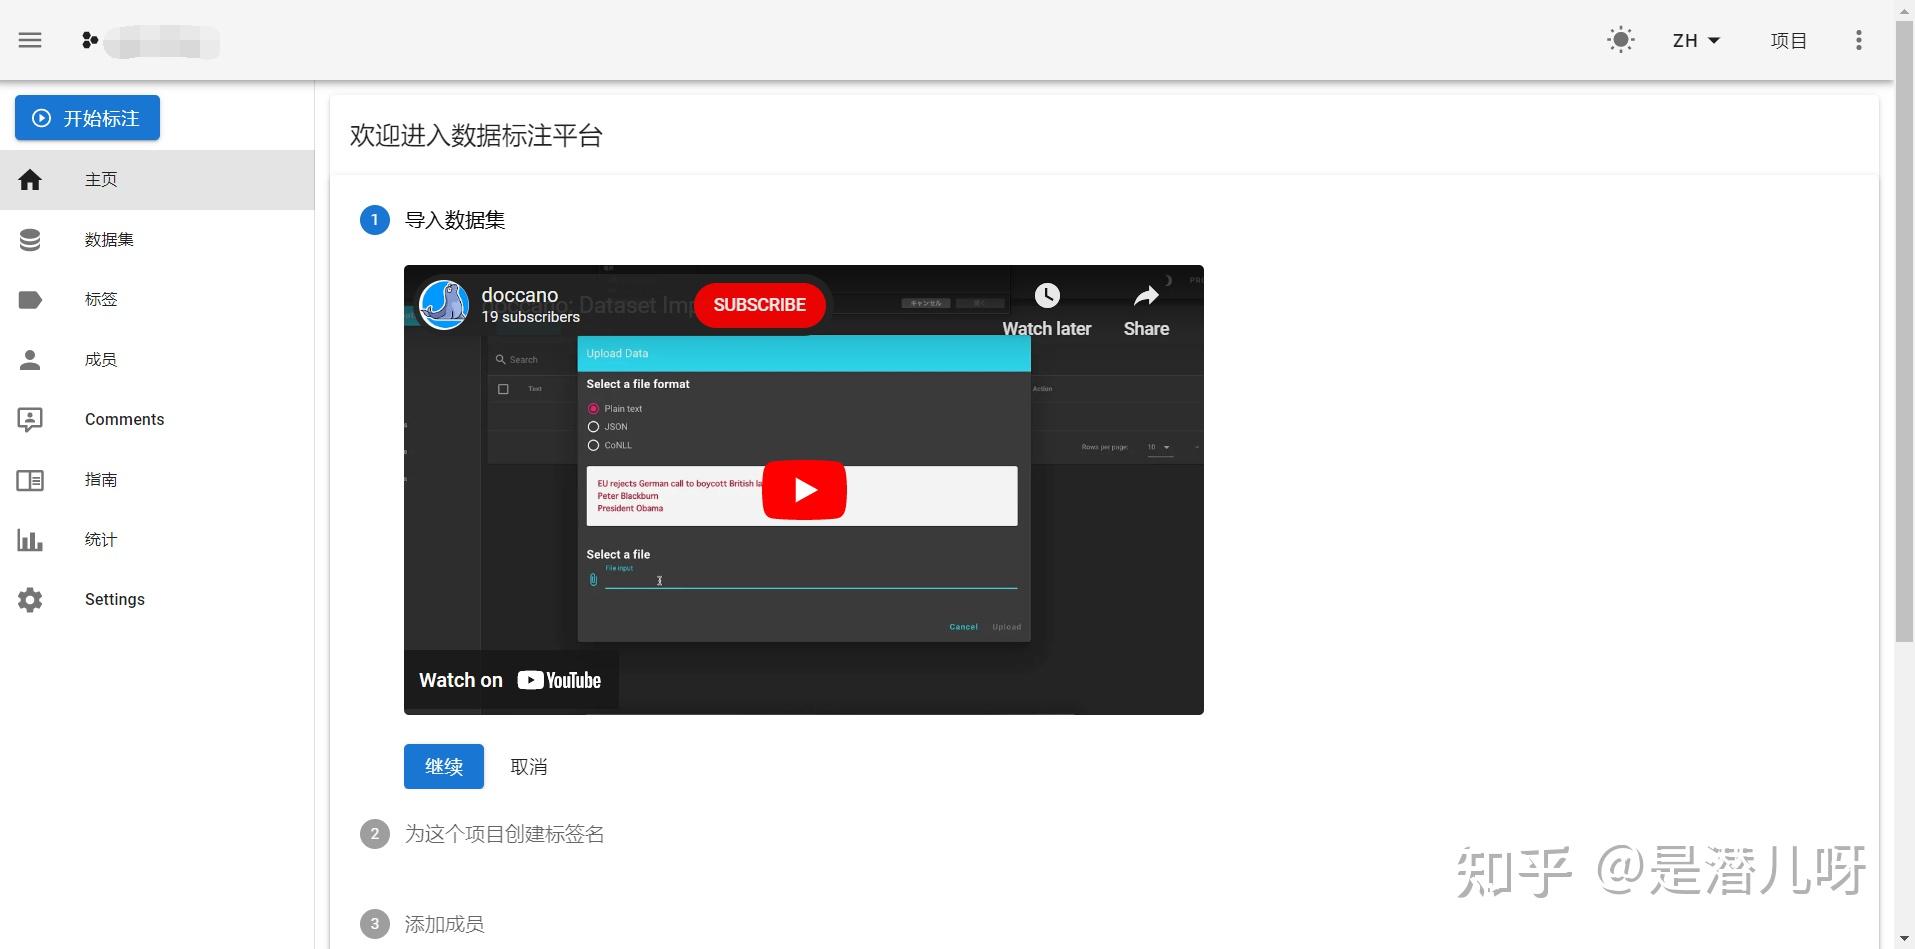Select the Plain text file format radio
Screen dimensions: 1915x949
point(593,408)
